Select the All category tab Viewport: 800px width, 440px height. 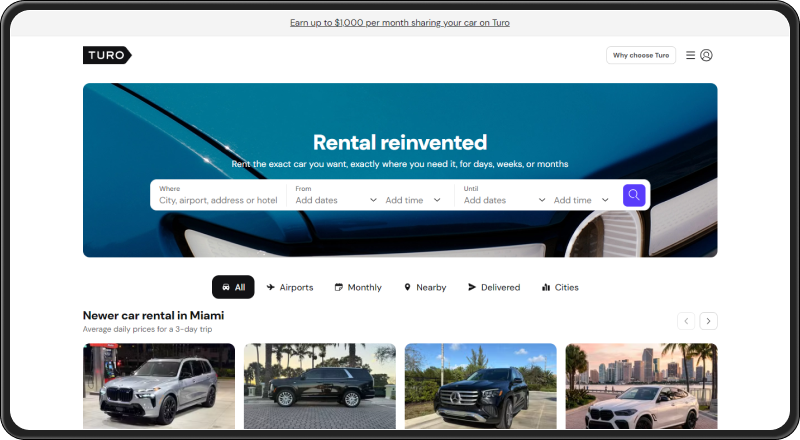pyautogui.click(x=233, y=287)
